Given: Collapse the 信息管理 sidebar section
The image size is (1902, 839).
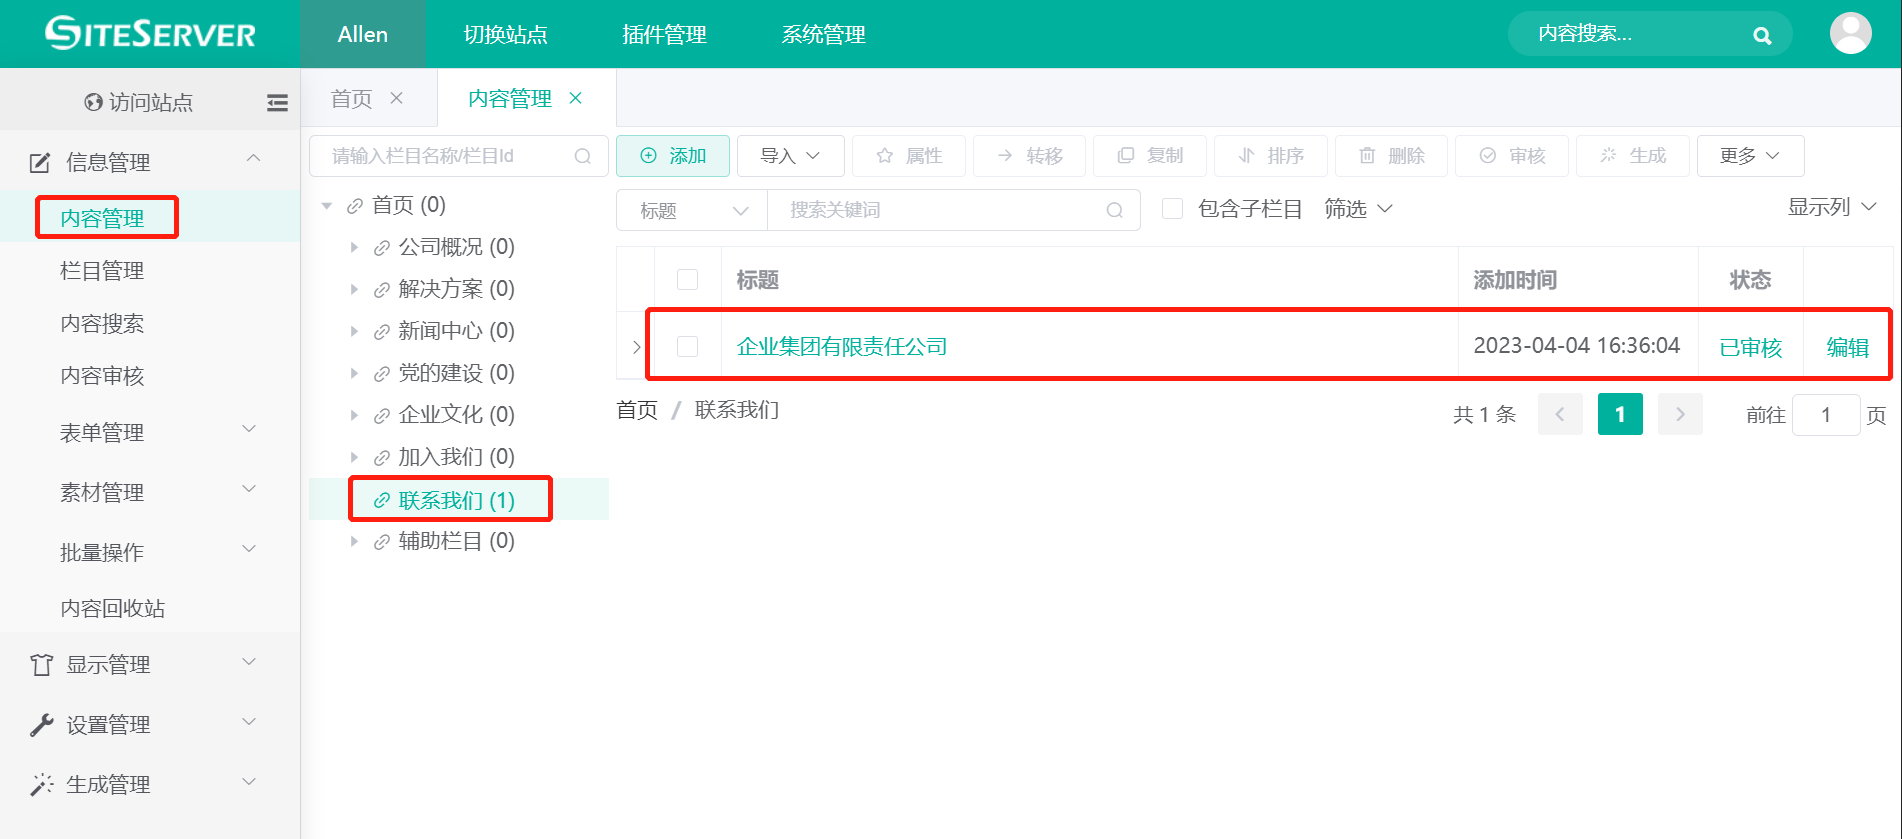Looking at the screenshot, I should (x=253, y=158).
